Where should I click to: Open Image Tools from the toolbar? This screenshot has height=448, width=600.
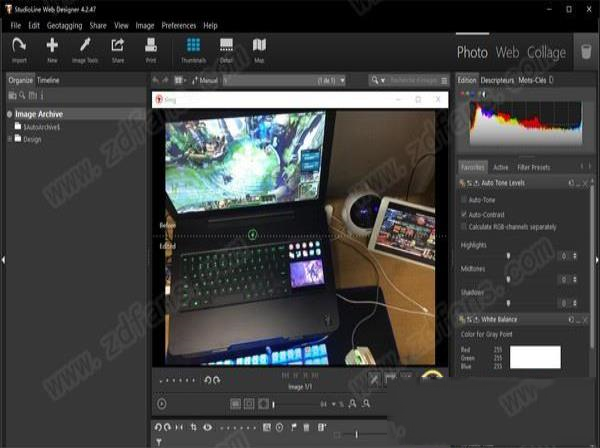point(85,46)
